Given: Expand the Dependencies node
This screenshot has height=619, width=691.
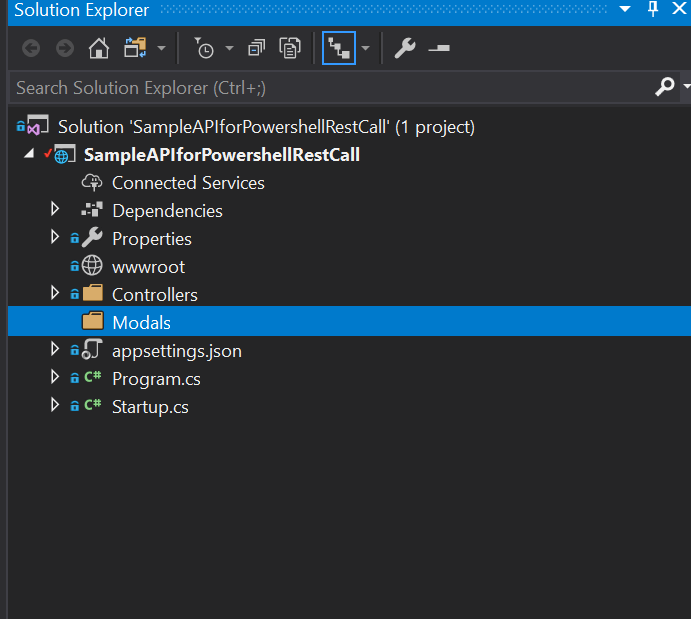Looking at the screenshot, I should pos(56,211).
